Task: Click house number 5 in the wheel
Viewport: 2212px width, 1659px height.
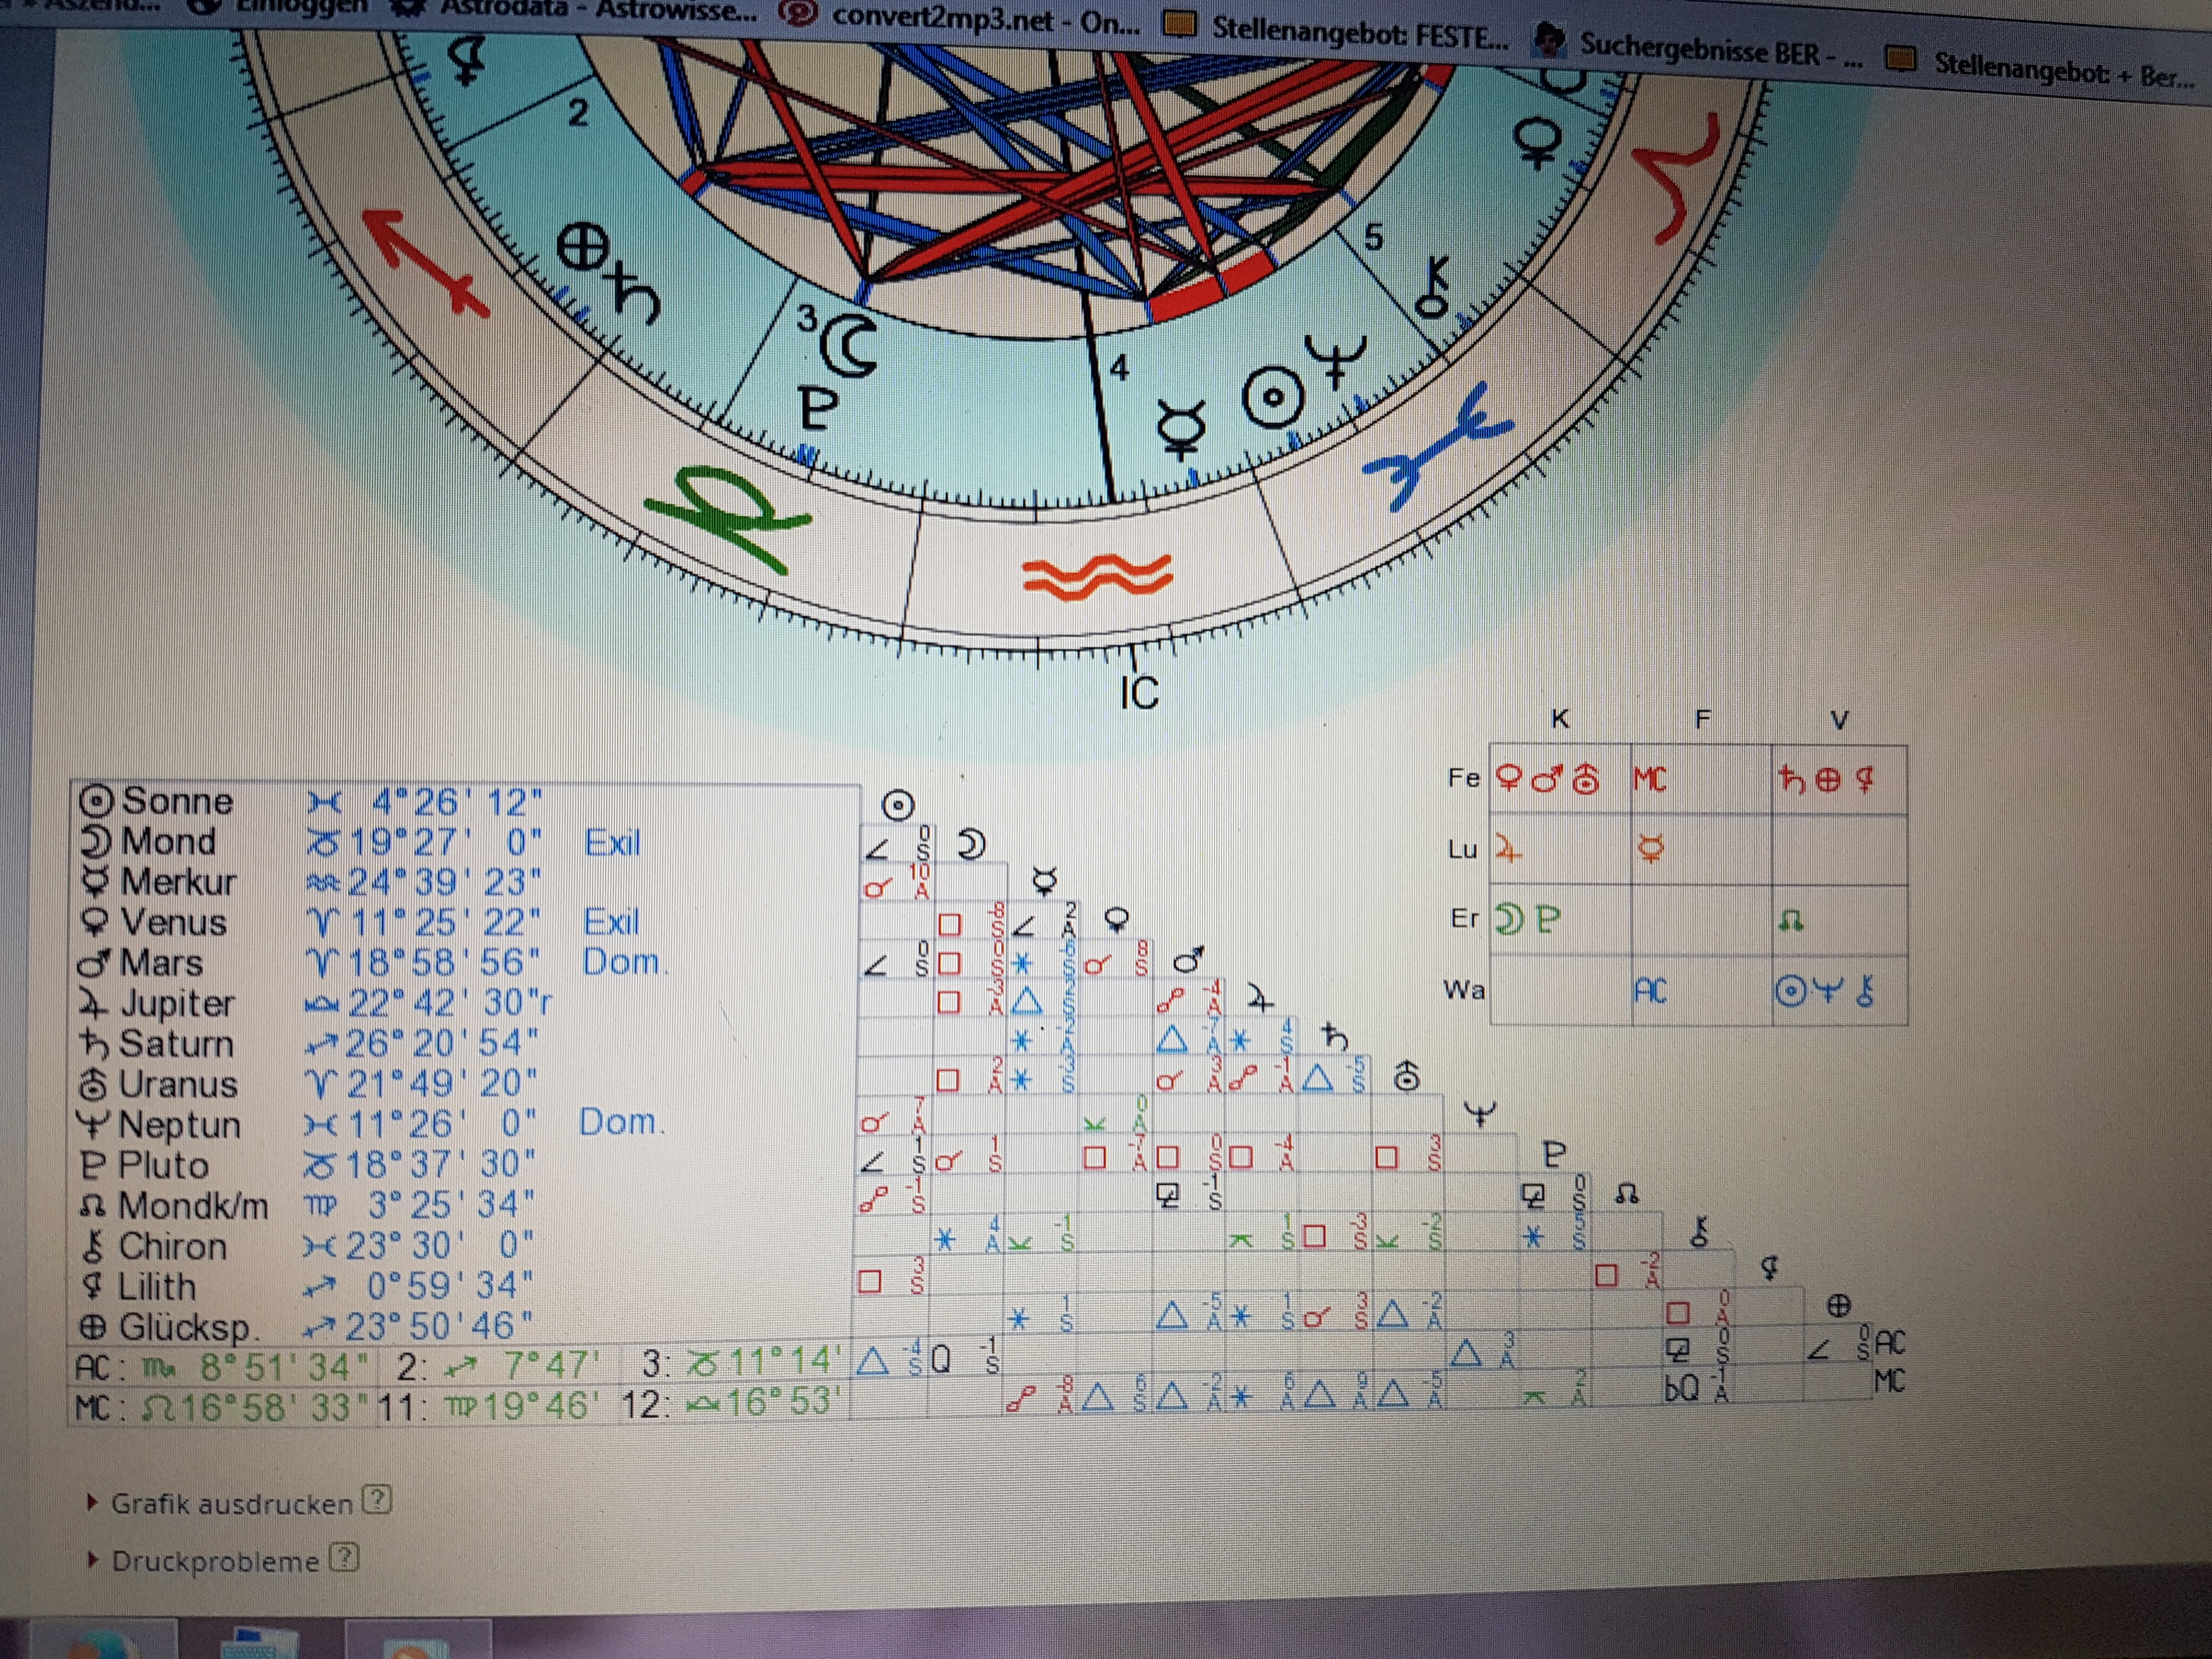Action: 1373,238
